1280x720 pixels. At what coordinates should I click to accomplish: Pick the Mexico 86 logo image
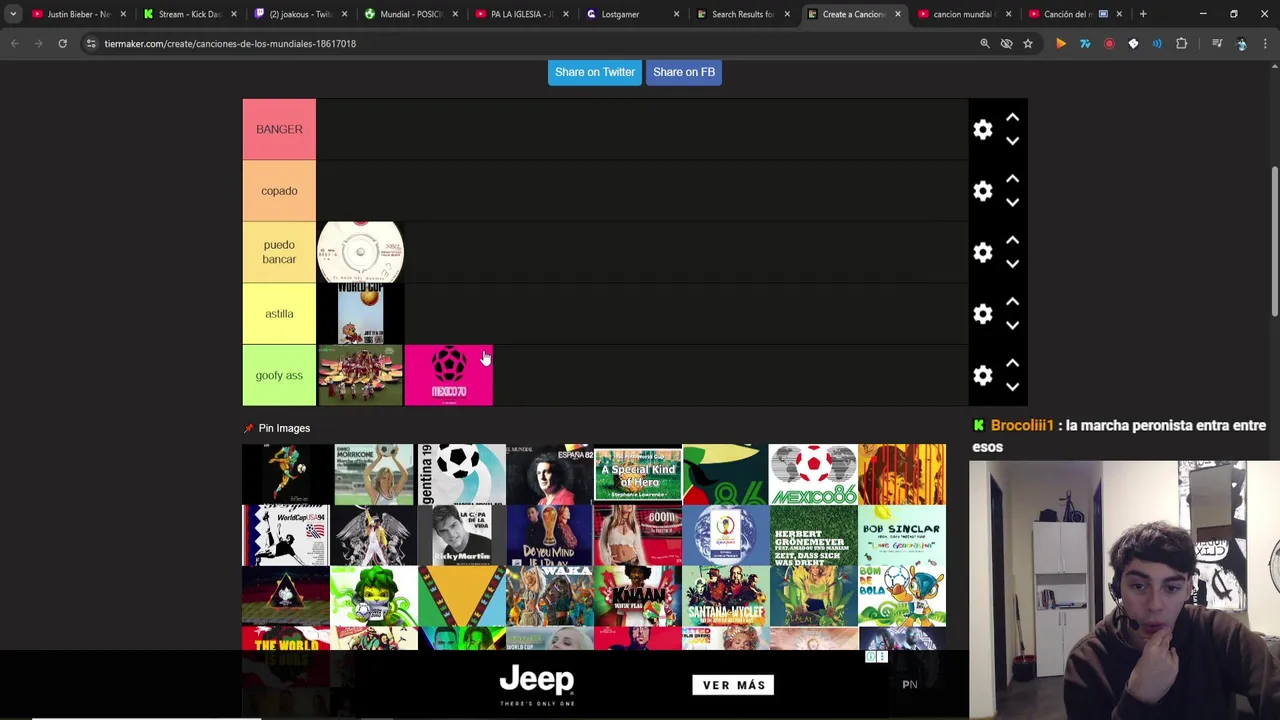(x=813, y=474)
